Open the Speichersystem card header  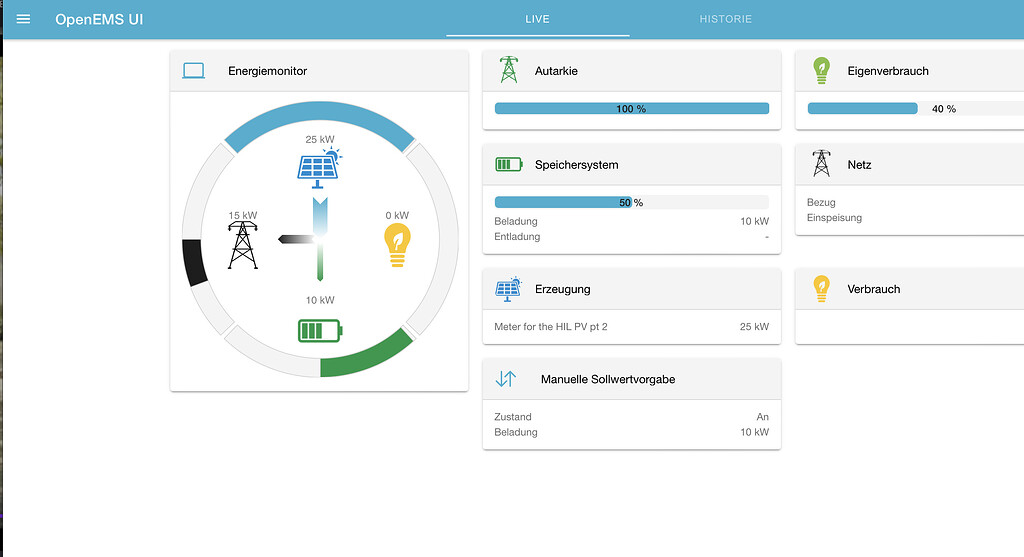[x=632, y=165]
